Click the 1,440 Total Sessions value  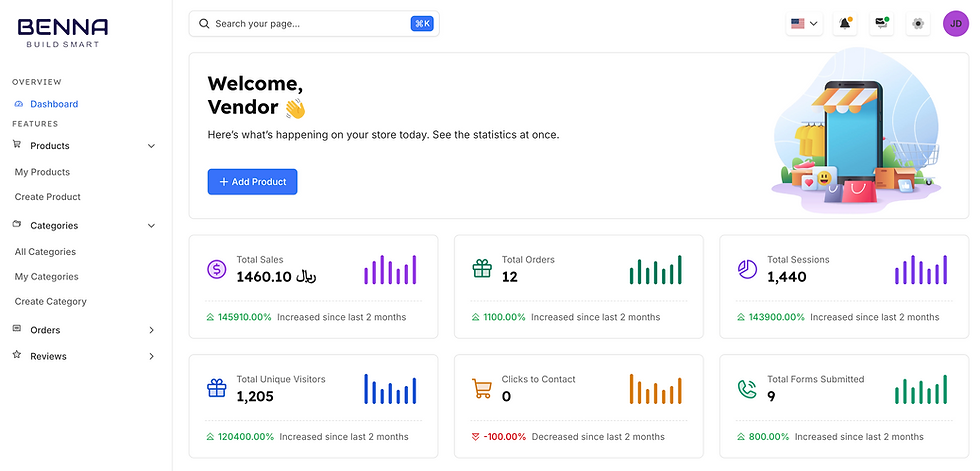click(787, 277)
